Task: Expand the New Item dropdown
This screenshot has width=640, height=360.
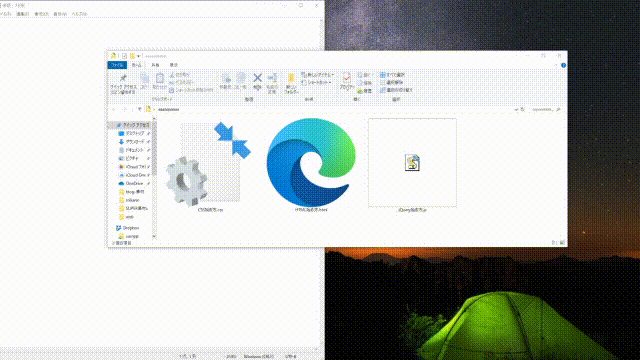Action: point(318,75)
